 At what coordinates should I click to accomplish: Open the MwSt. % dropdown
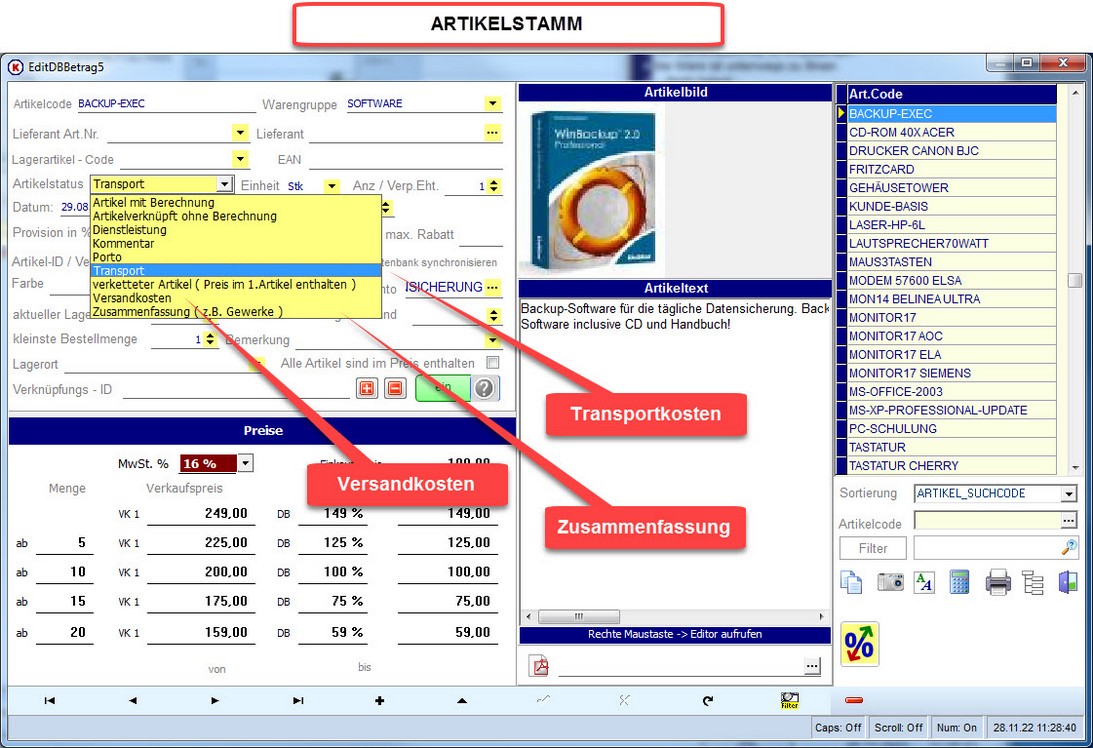pos(246,464)
